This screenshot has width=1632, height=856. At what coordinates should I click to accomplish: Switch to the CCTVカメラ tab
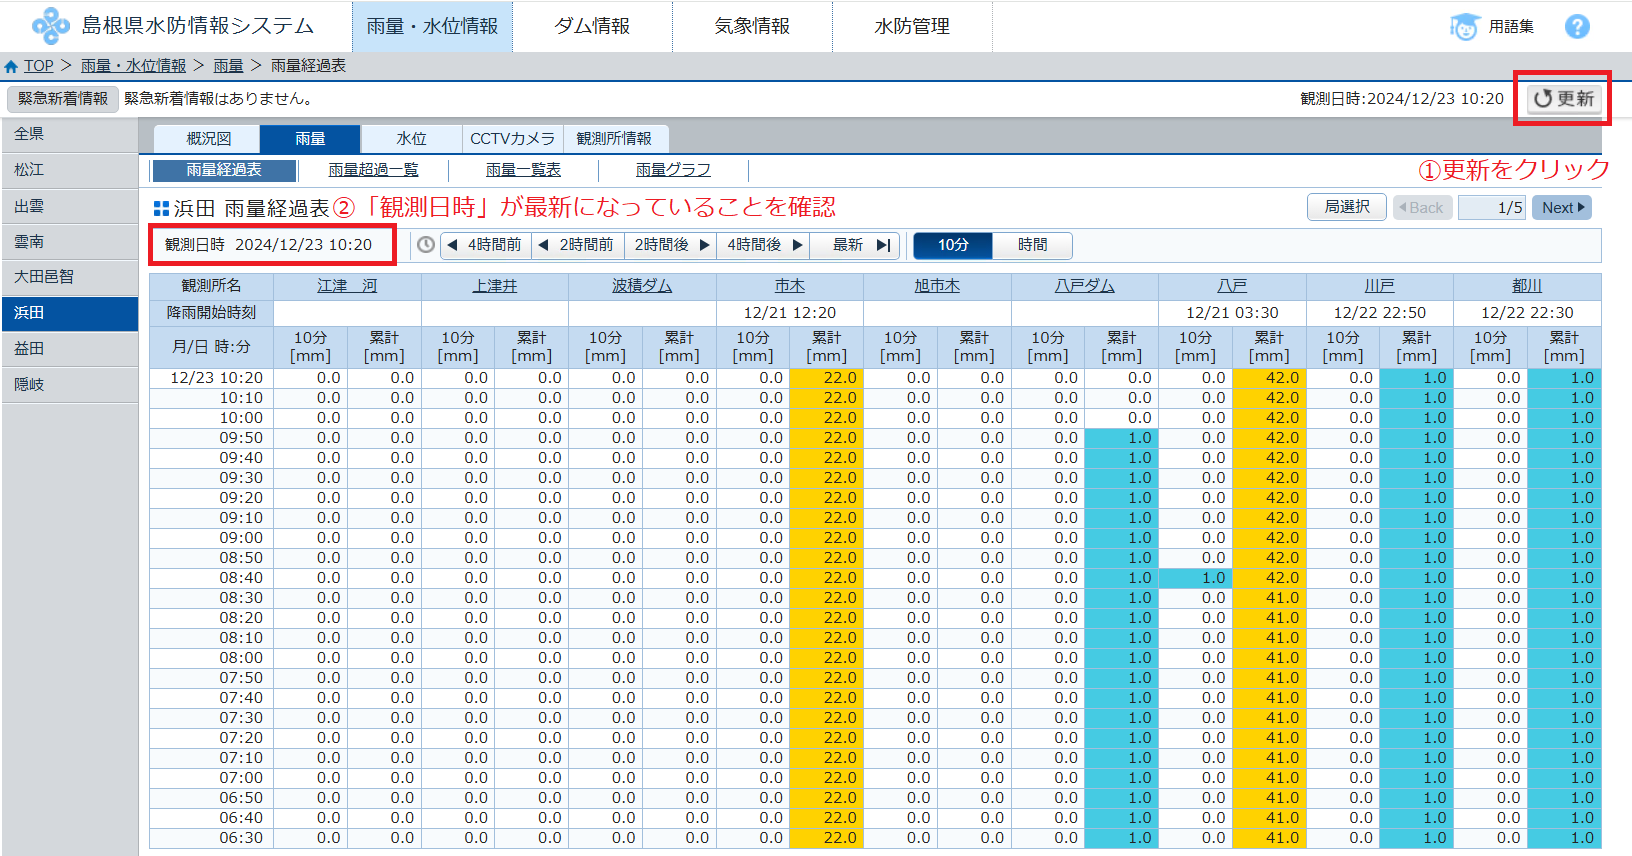[x=512, y=139]
